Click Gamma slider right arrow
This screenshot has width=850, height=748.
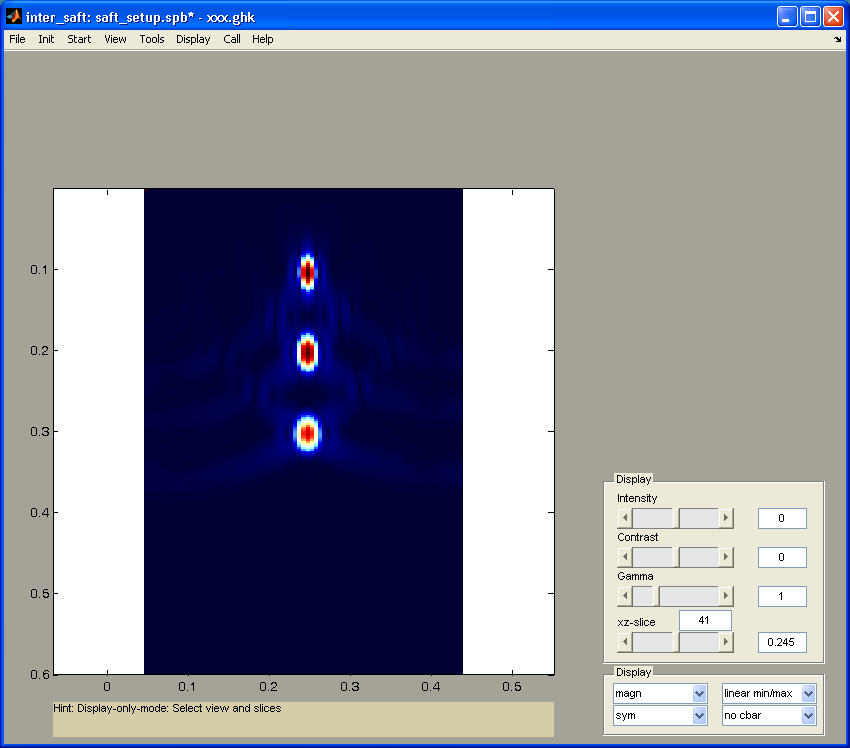tap(726, 596)
